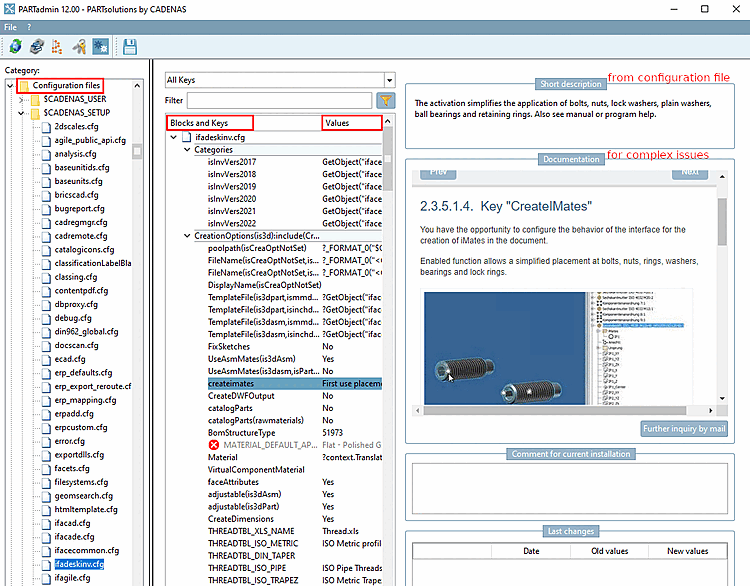Open the All Keys dropdown
This screenshot has height=586, width=750.
[x=280, y=80]
